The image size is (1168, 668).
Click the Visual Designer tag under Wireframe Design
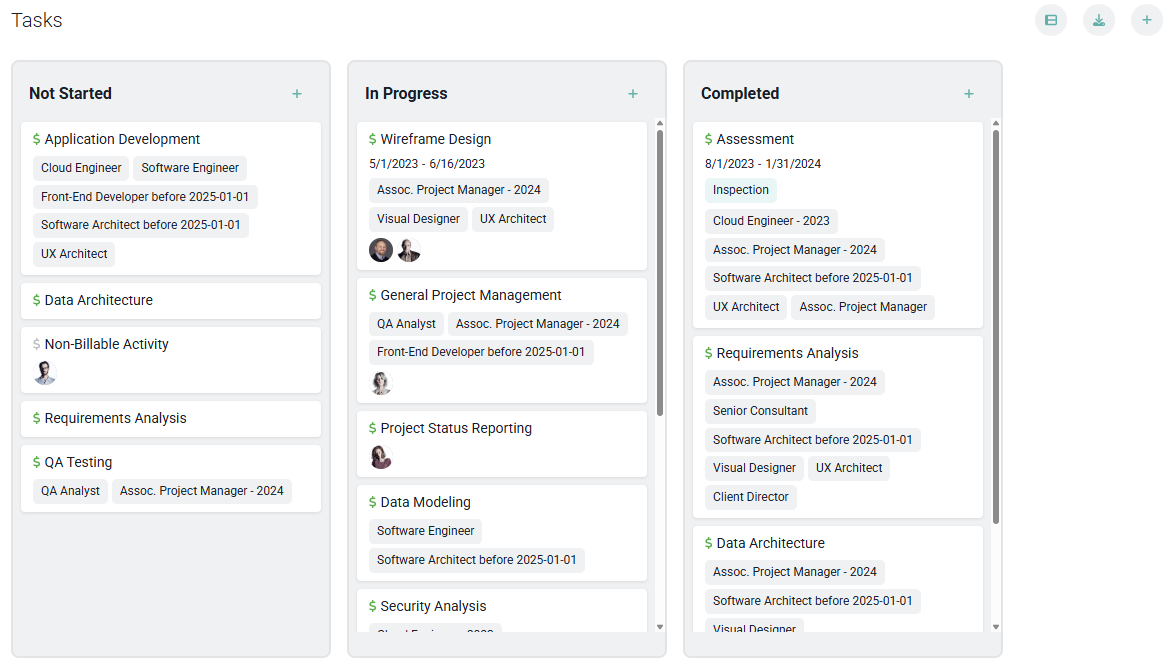coord(418,219)
